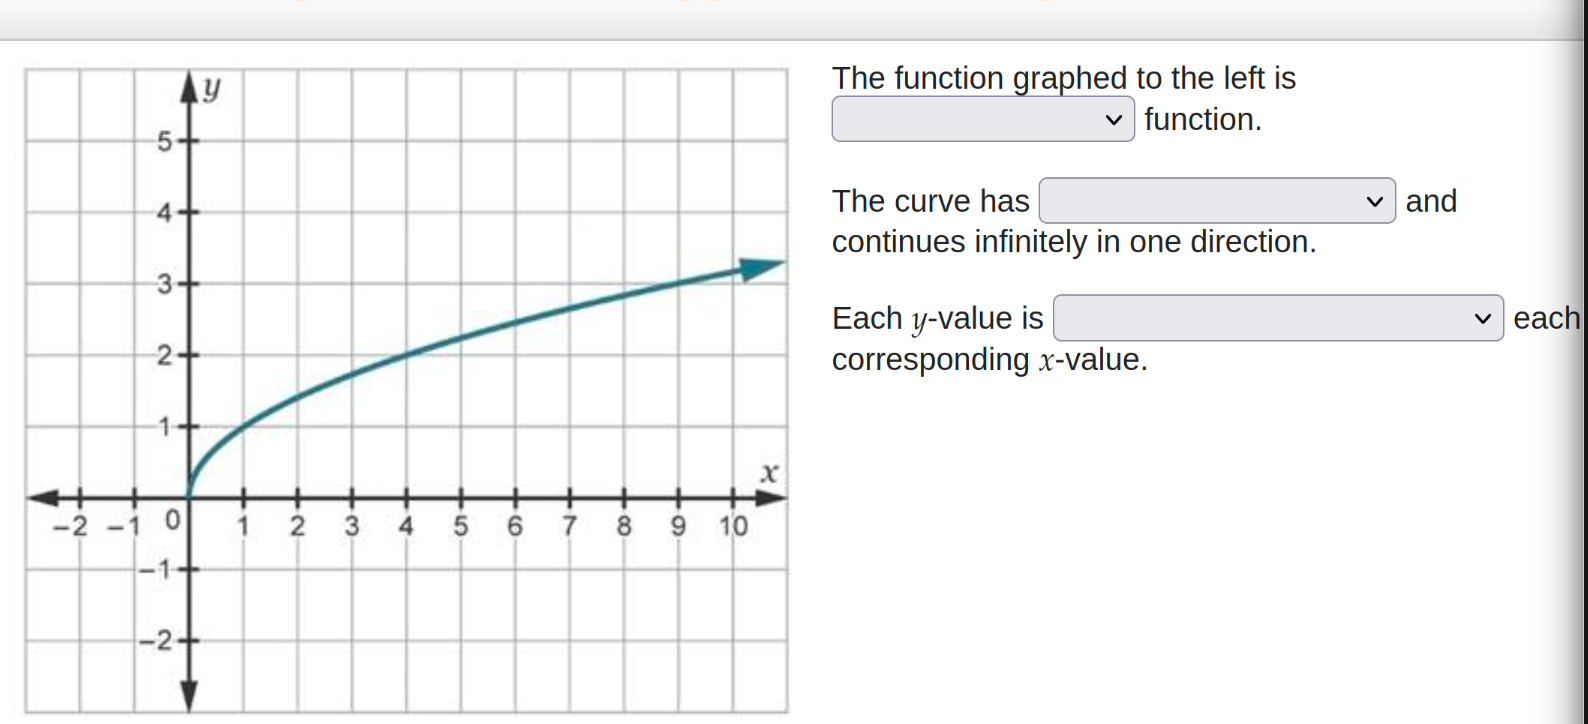The width and height of the screenshot is (1588, 724).
Task: Open the curve description dropdown after 'The curve has'
Action: (x=1215, y=201)
